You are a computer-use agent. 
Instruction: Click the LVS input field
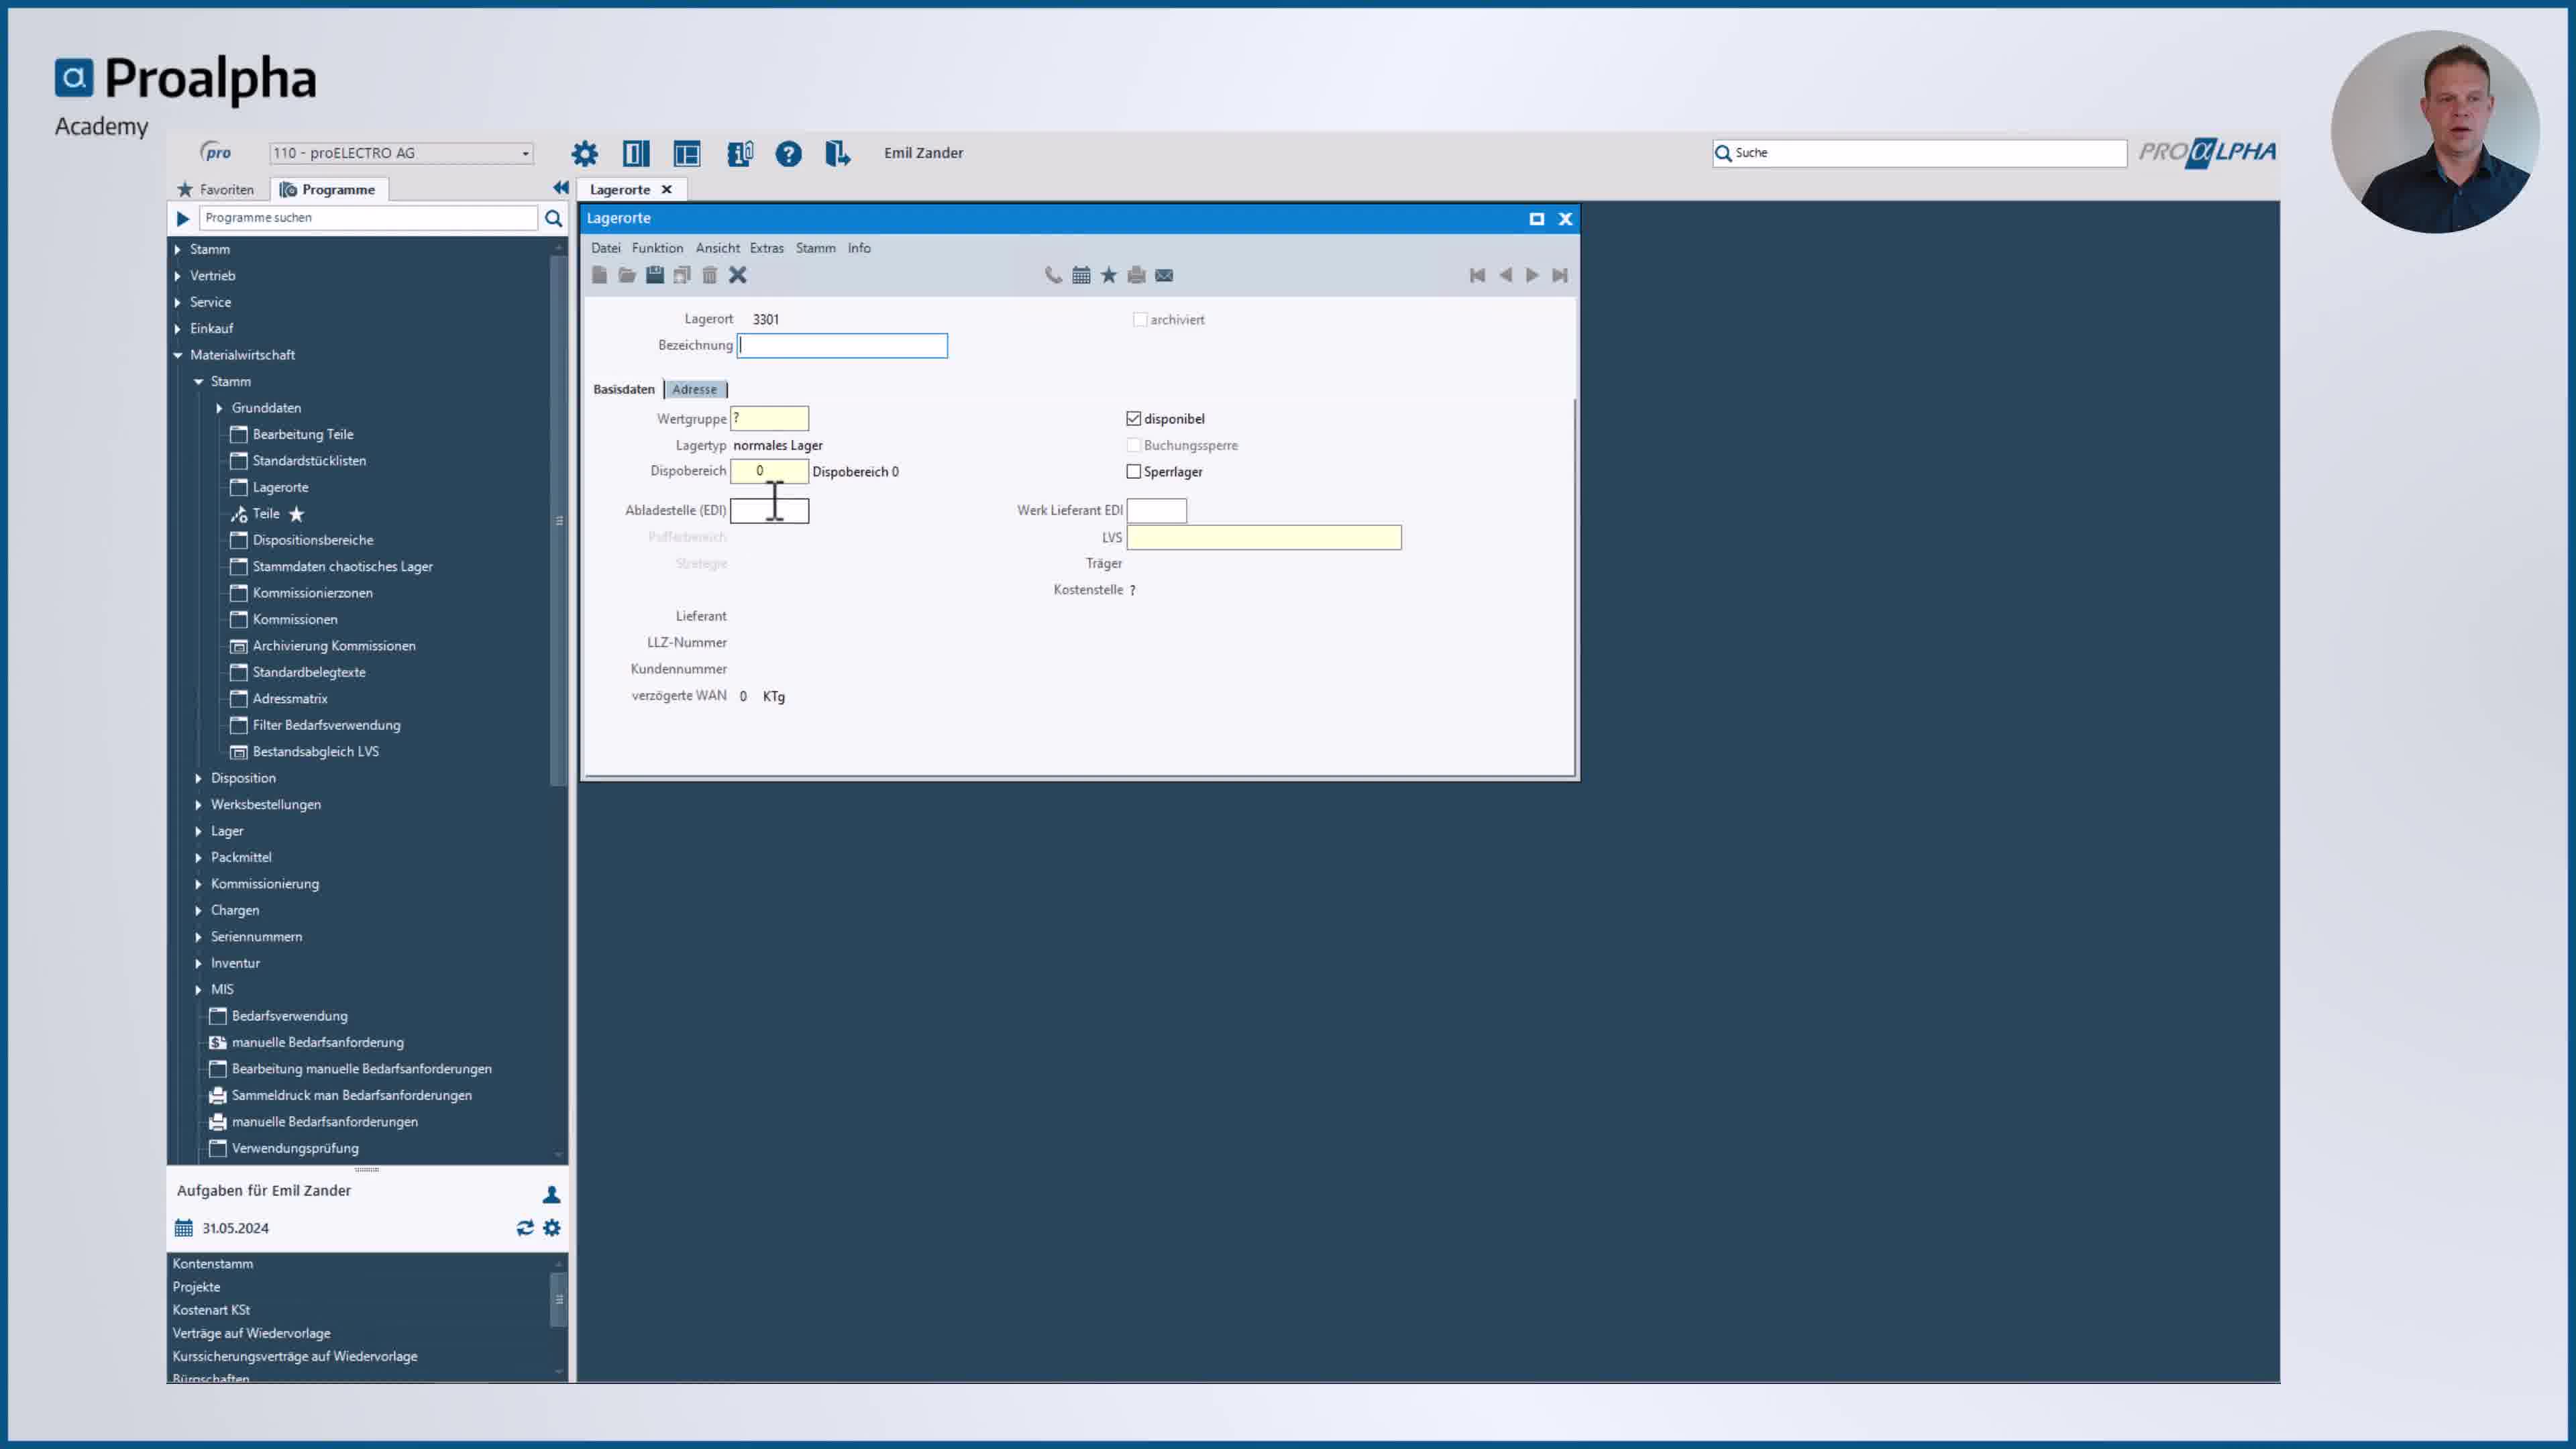(1264, 538)
